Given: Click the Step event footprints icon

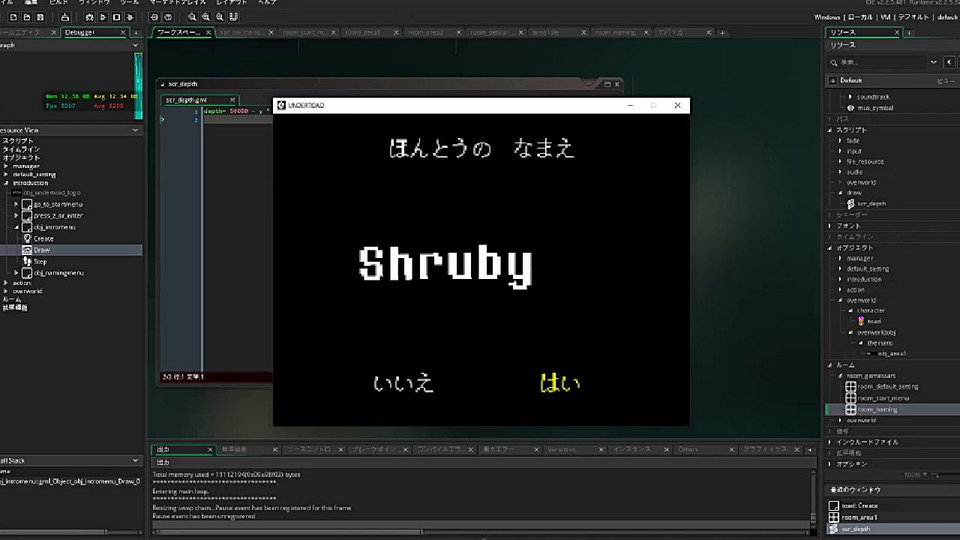Looking at the screenshot, I should click(x=27, y=261).
